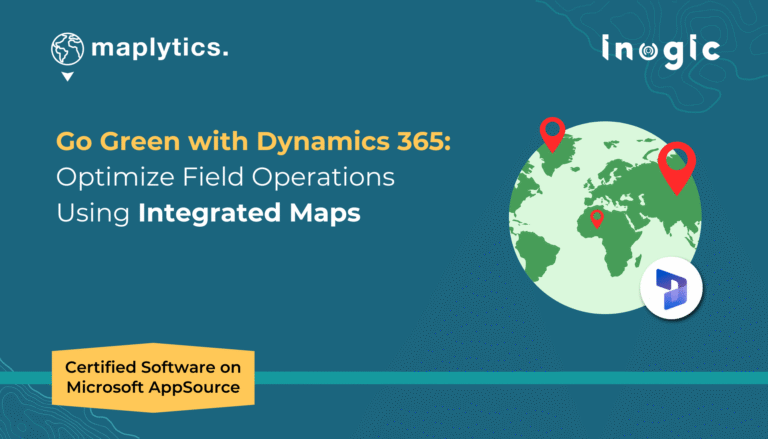
Task: Click the green globe illustration
Action: 605,218
